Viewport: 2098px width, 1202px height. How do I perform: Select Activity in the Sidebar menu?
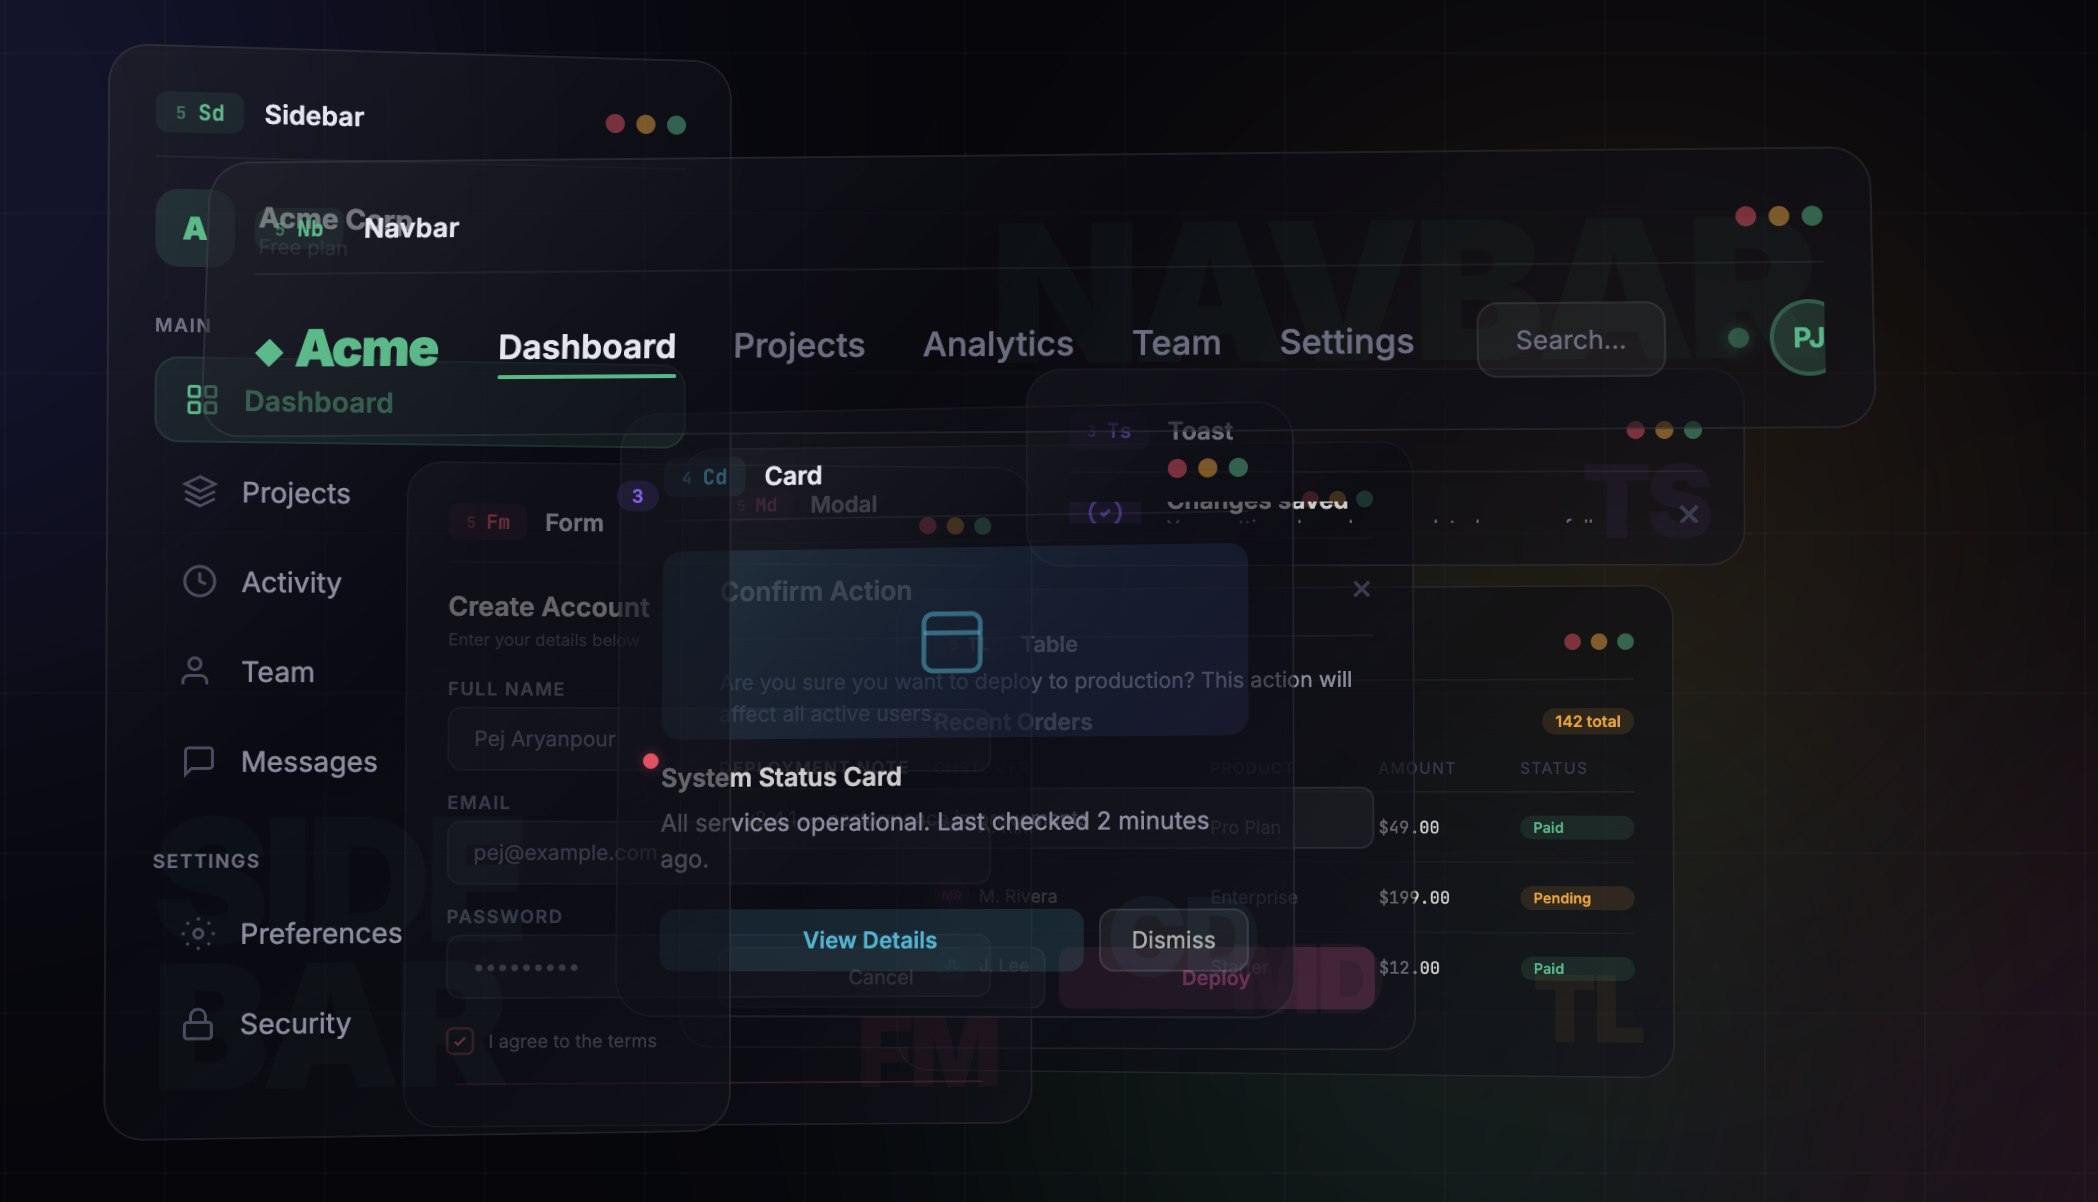[x=291, y=582]
